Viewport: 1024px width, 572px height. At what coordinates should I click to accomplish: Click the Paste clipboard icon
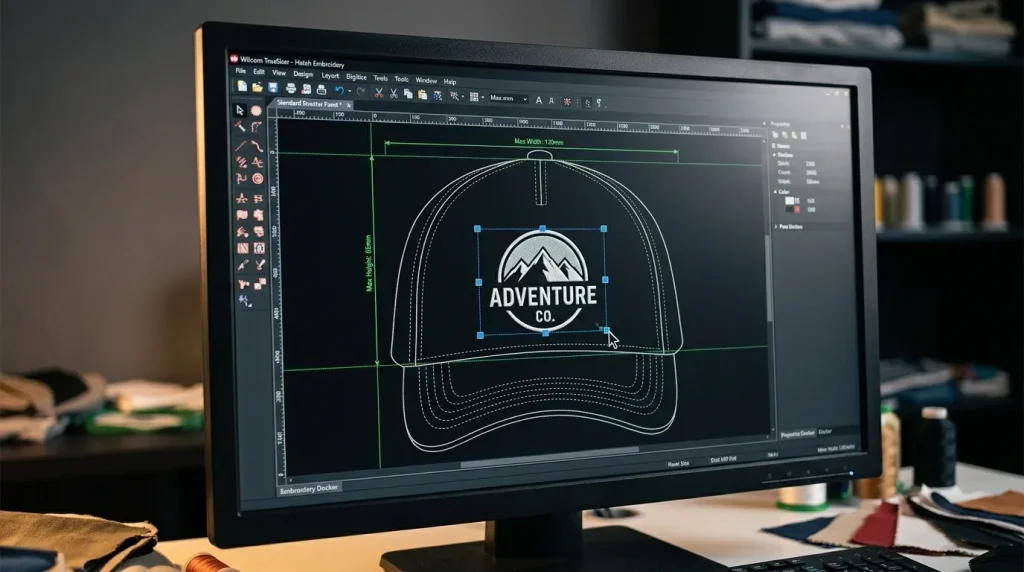(423, 95)
